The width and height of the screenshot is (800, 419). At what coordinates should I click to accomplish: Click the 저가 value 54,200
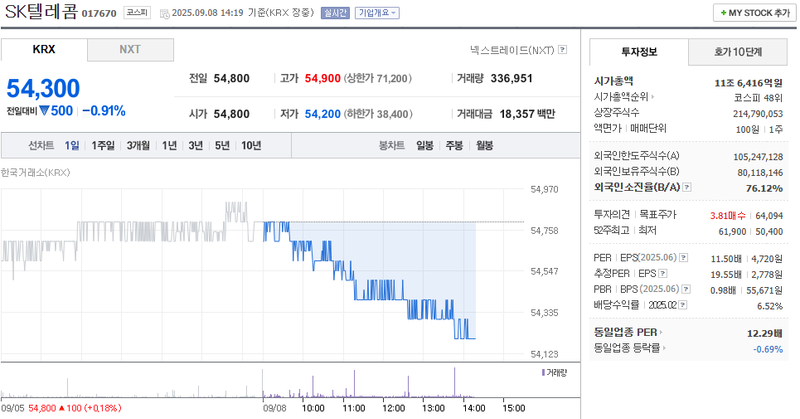(x=322, y=114)
